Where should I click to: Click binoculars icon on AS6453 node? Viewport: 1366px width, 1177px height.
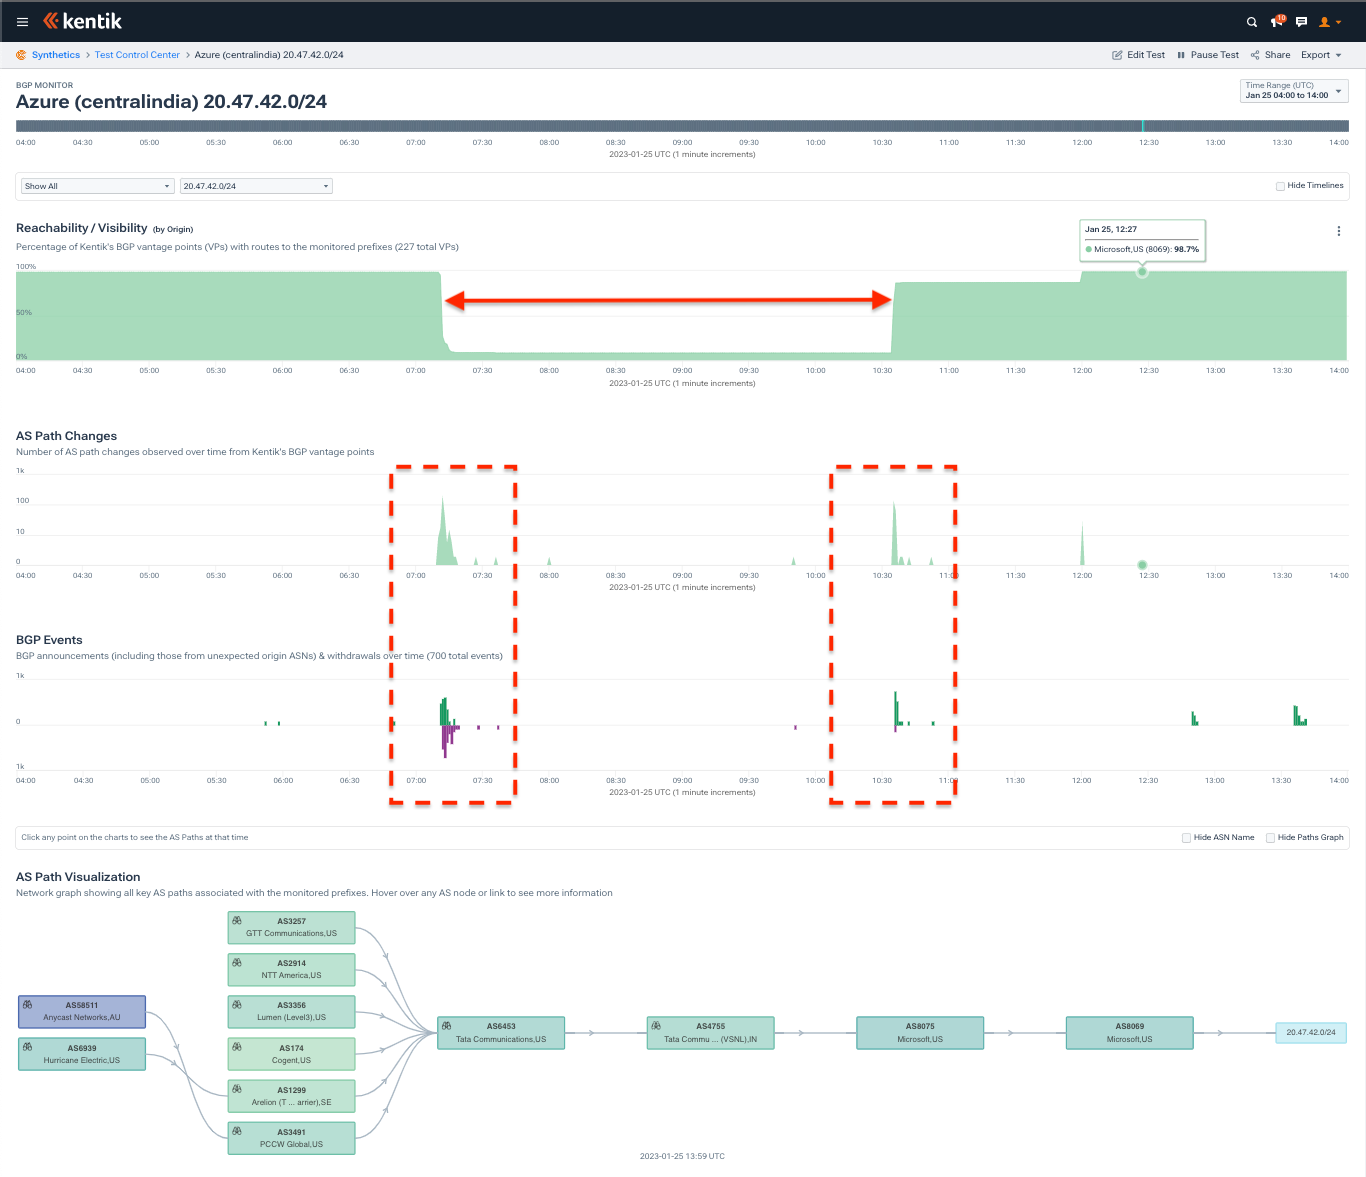pyautogui.click(x=447, y=1025)
